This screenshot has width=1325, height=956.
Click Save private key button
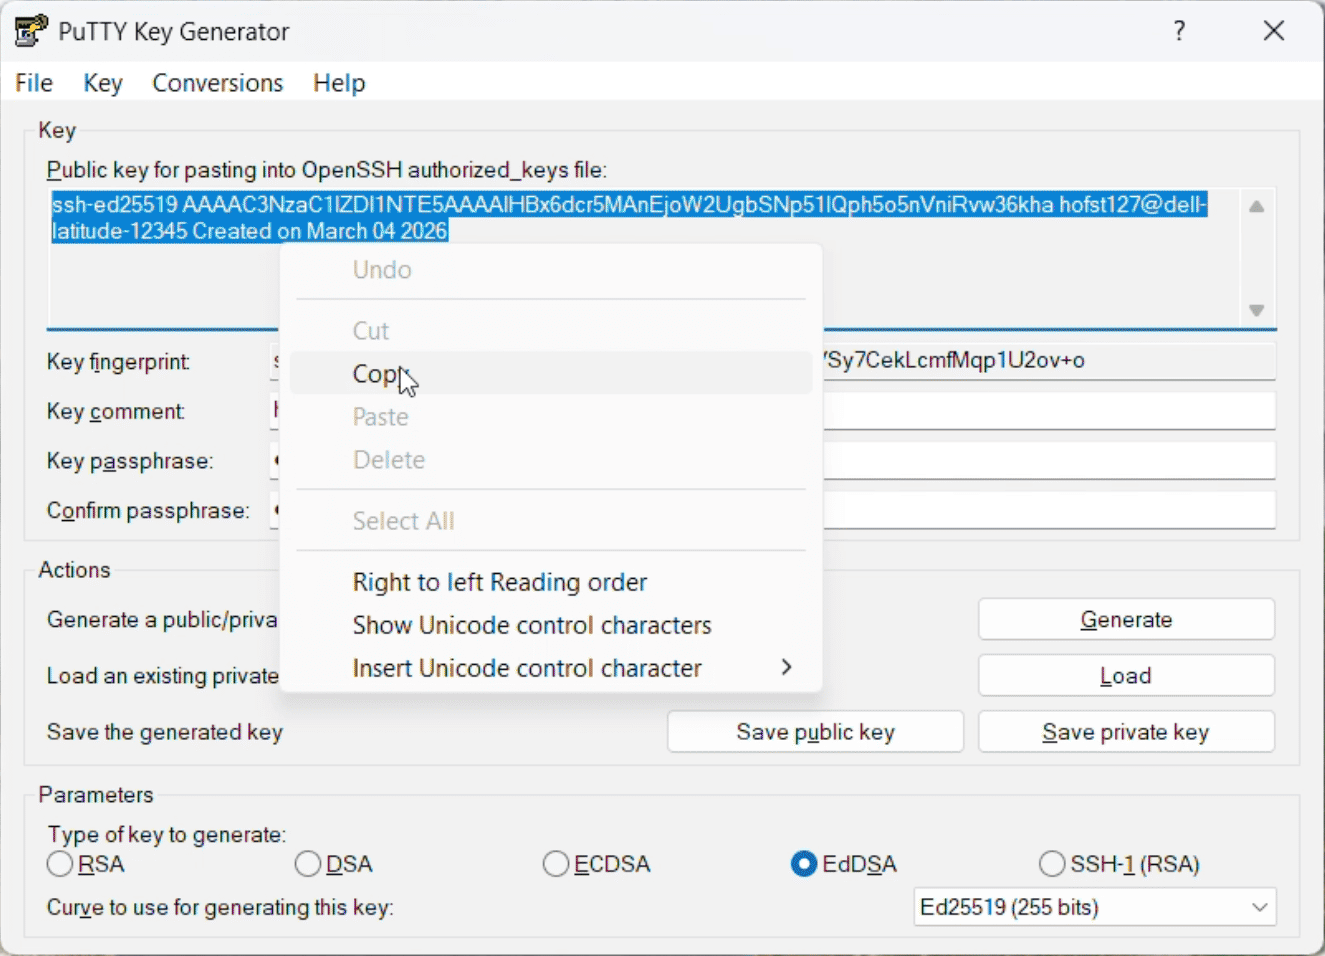tap(1126, 732)
